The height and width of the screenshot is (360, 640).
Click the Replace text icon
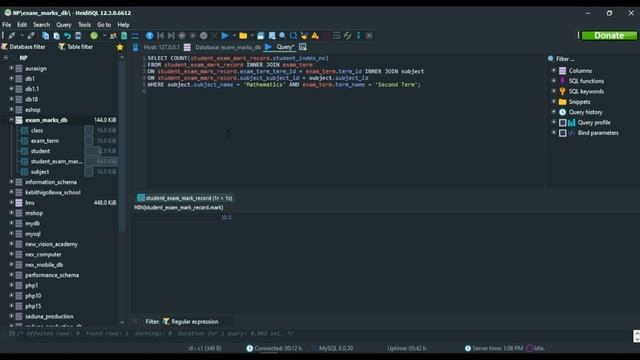coord(293,36)
